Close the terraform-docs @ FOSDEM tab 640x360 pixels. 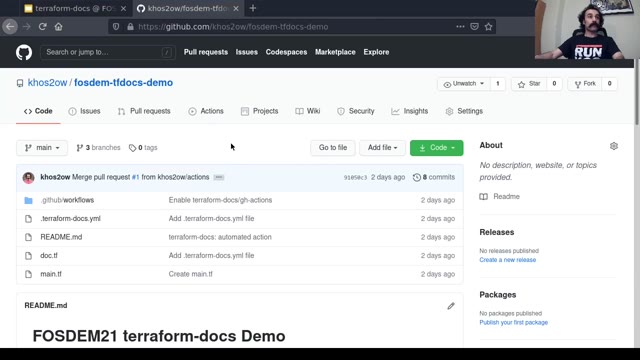tap(123, 8)
